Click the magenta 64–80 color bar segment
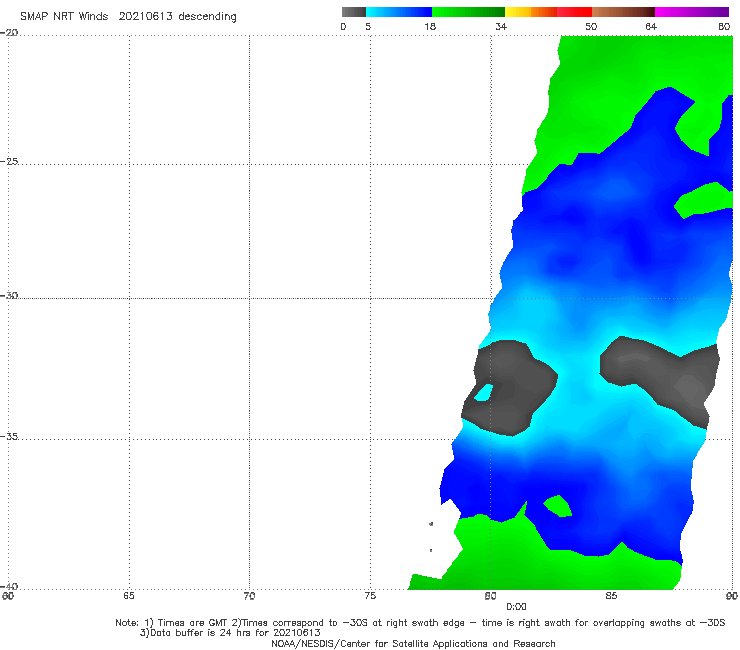The width and height of the screenshot is (740, 650). click(692, 12)
